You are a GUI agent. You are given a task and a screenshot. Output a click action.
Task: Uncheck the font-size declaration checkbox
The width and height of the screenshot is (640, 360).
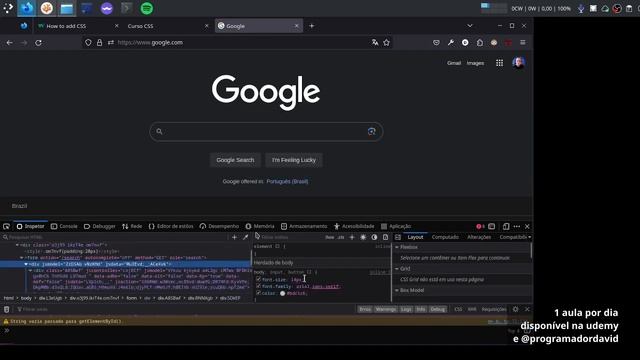click(258, 280)
